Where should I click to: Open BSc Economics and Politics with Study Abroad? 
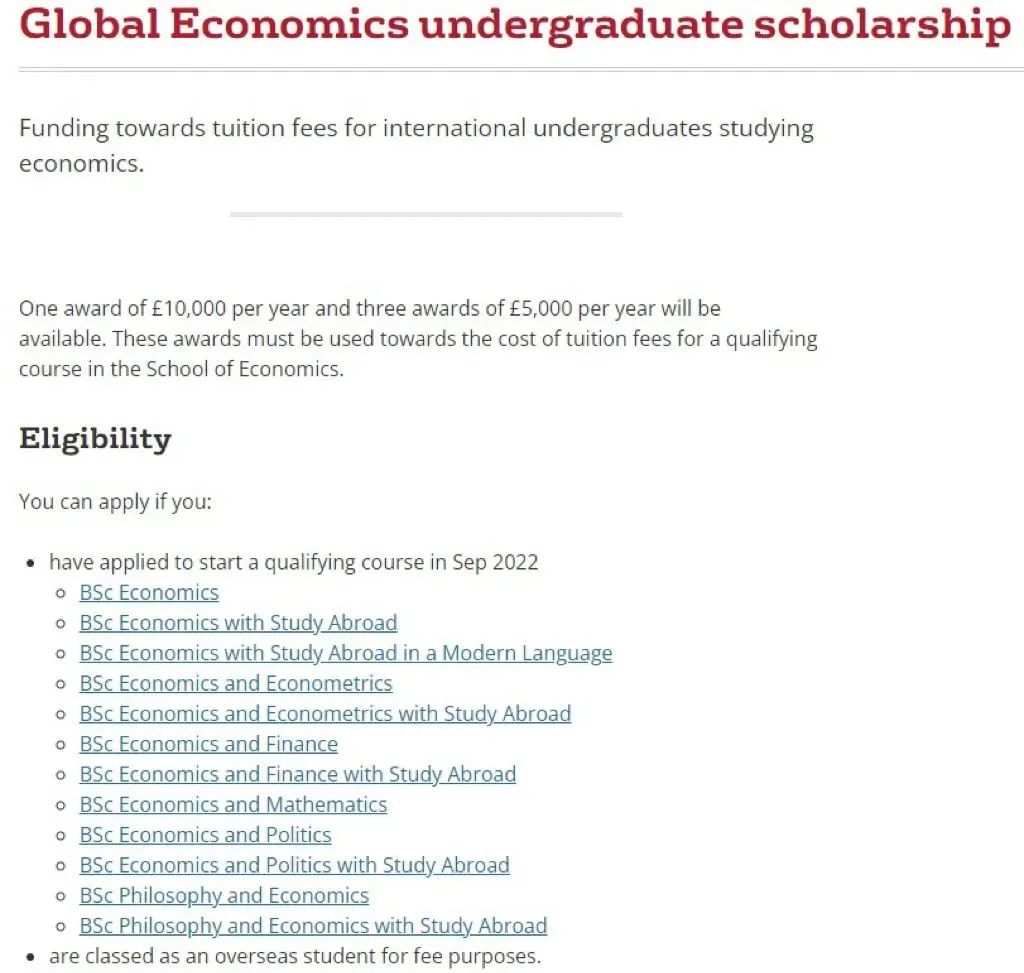[295, 865]
